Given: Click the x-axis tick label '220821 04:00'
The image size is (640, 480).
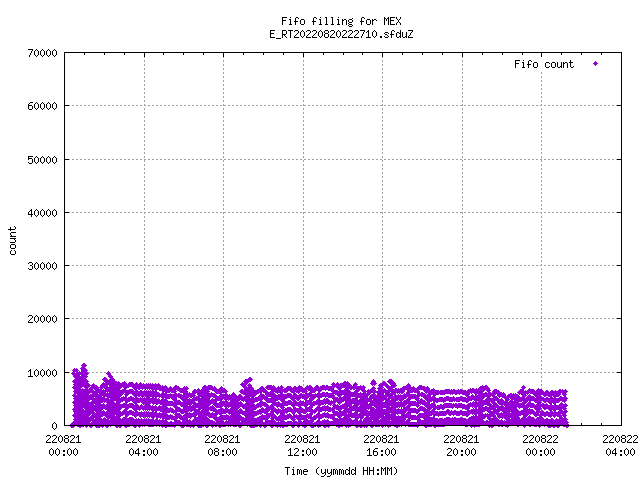Looking at the screenshot, I should pos(143,446).
